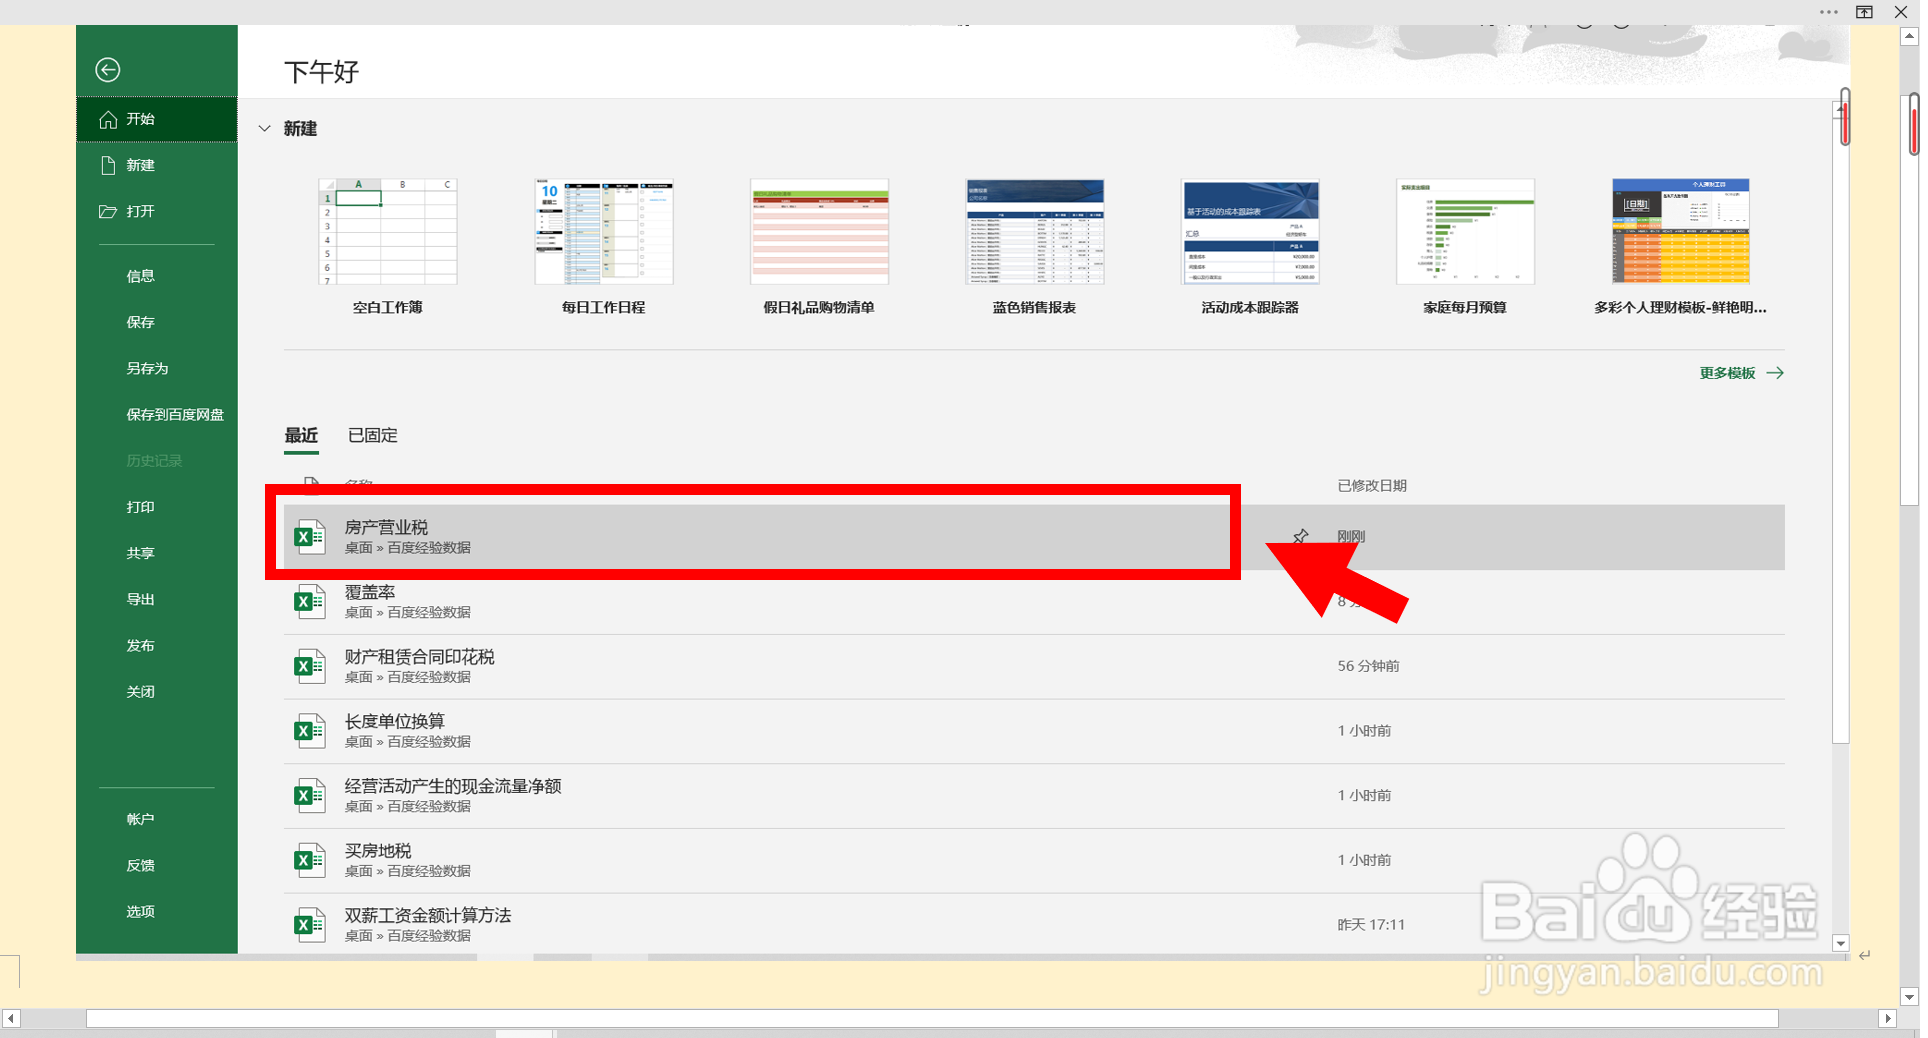
Task: Open 财产租赁合同印花税 via its Excel icon
Action: pos(309,666)
